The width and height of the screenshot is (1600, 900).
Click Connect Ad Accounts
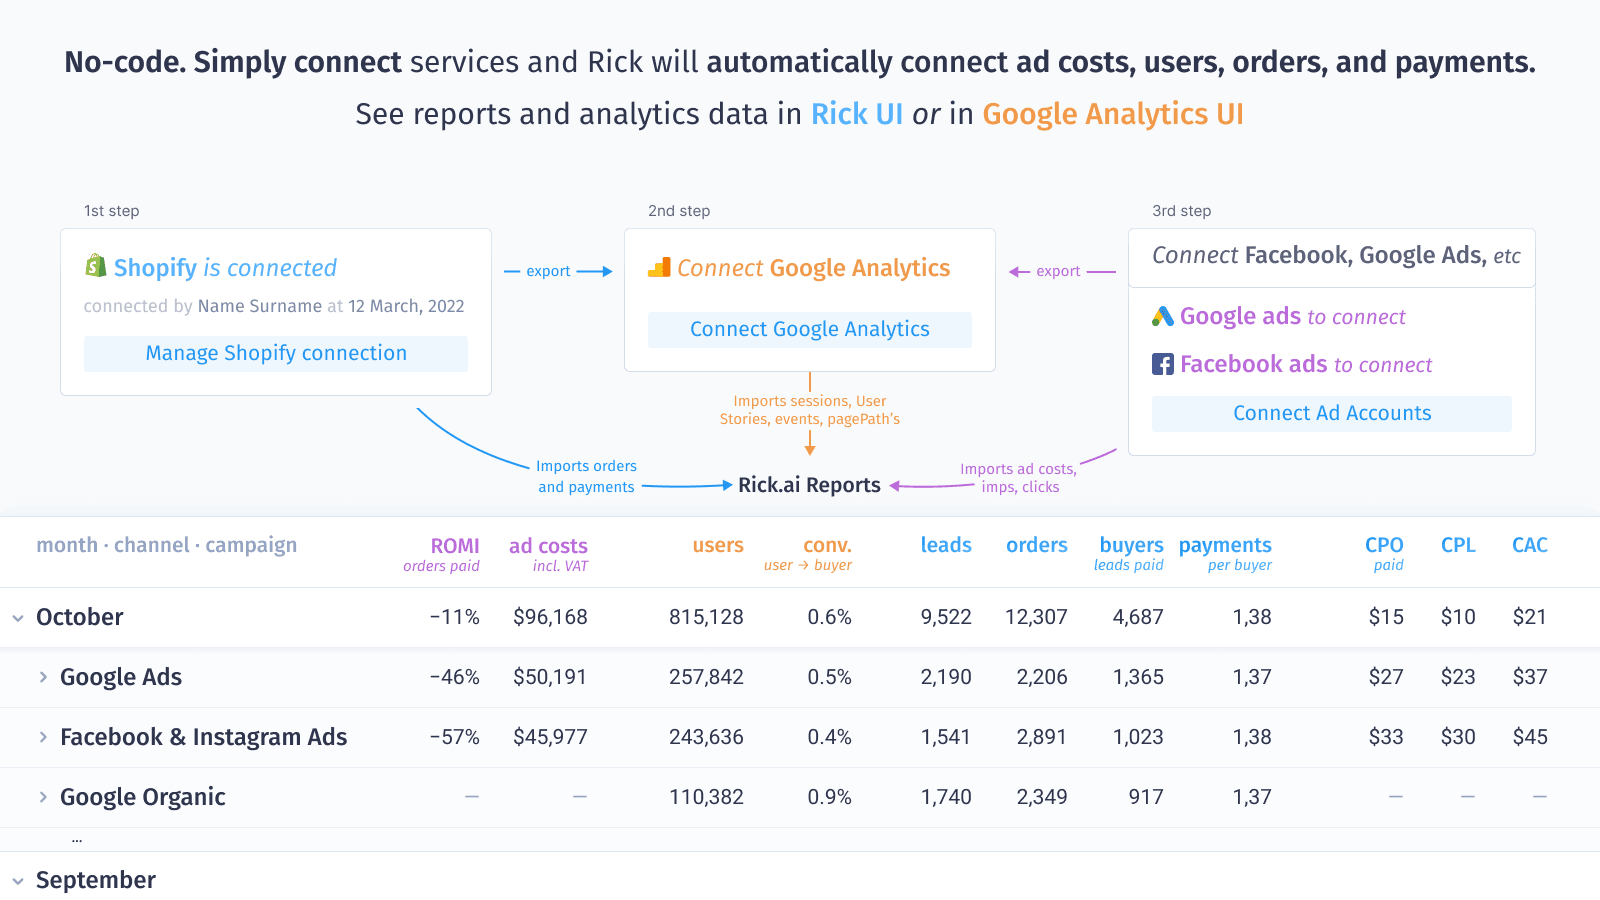point(1332,413)
